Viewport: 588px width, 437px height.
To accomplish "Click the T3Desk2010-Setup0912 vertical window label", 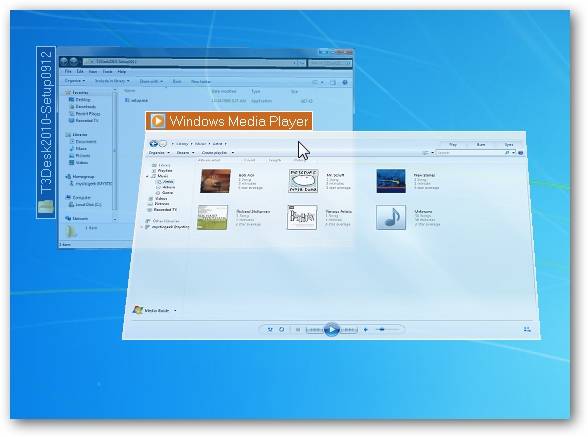I will (46, 132).
